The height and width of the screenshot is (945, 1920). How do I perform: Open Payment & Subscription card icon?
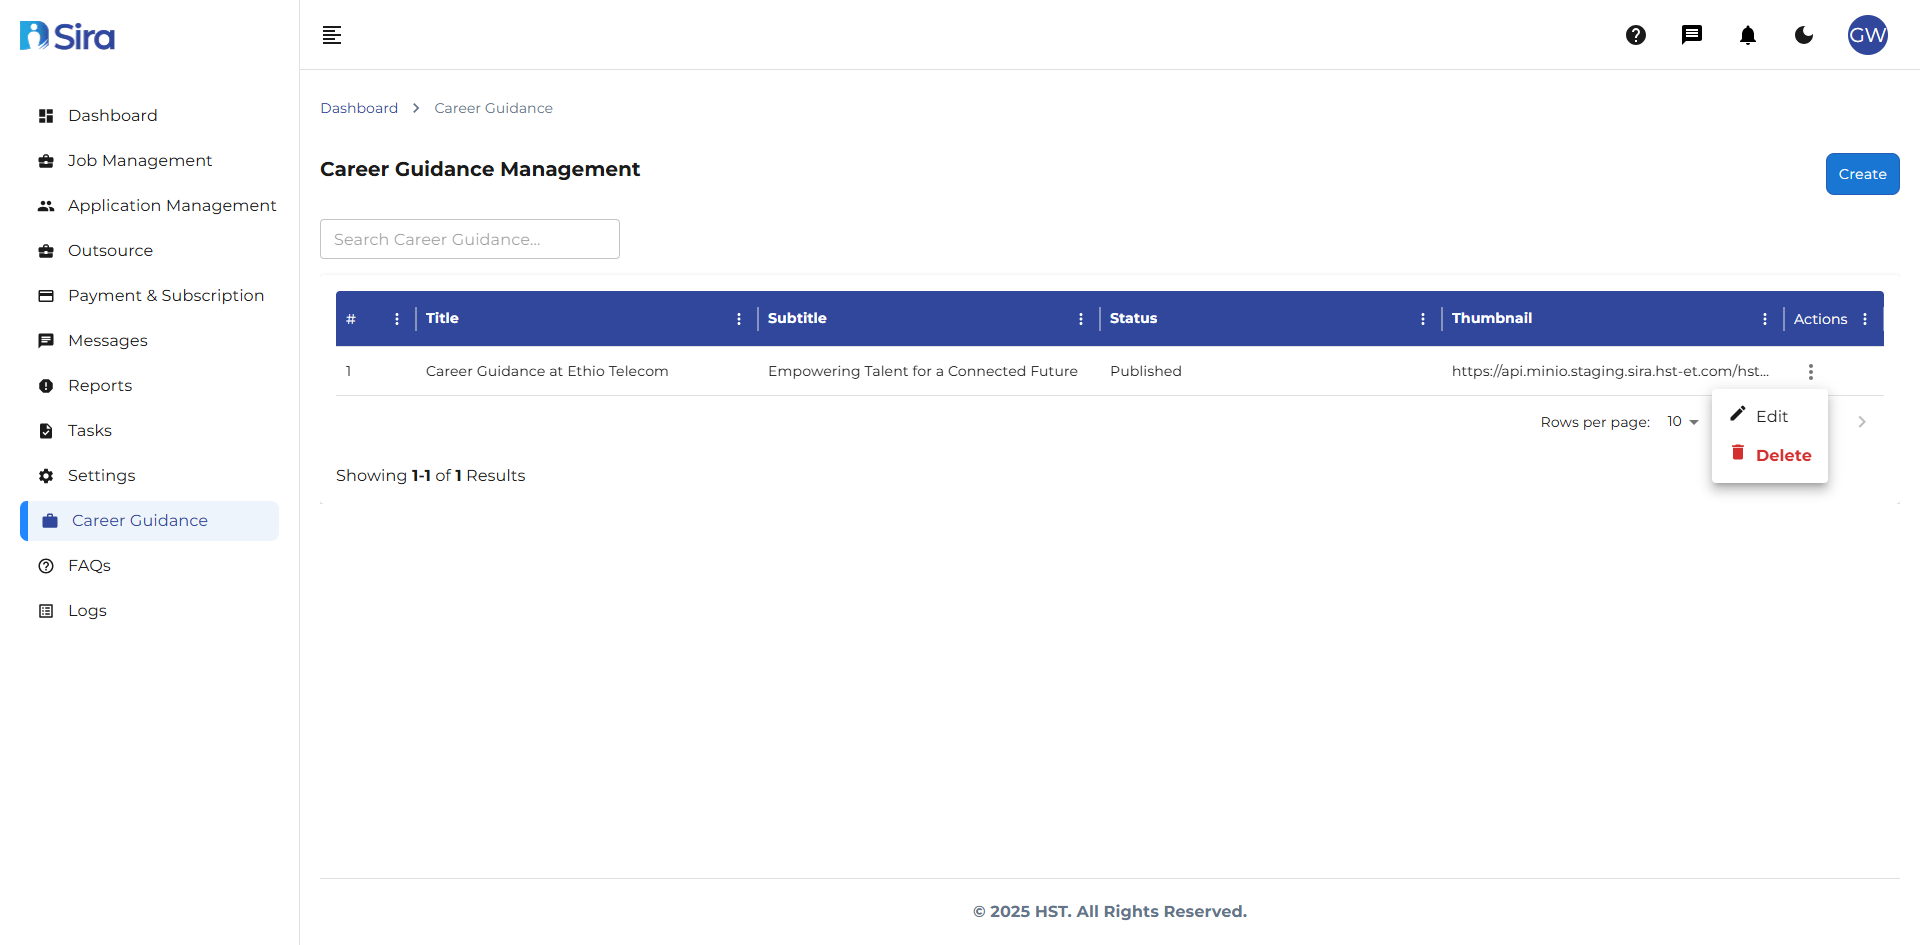[46, 296]
